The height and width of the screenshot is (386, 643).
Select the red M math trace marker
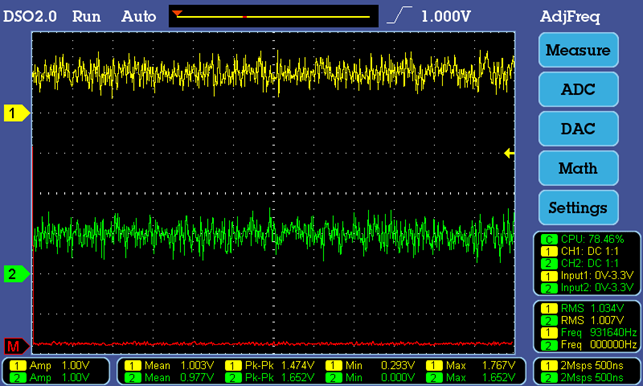point(16,347)
